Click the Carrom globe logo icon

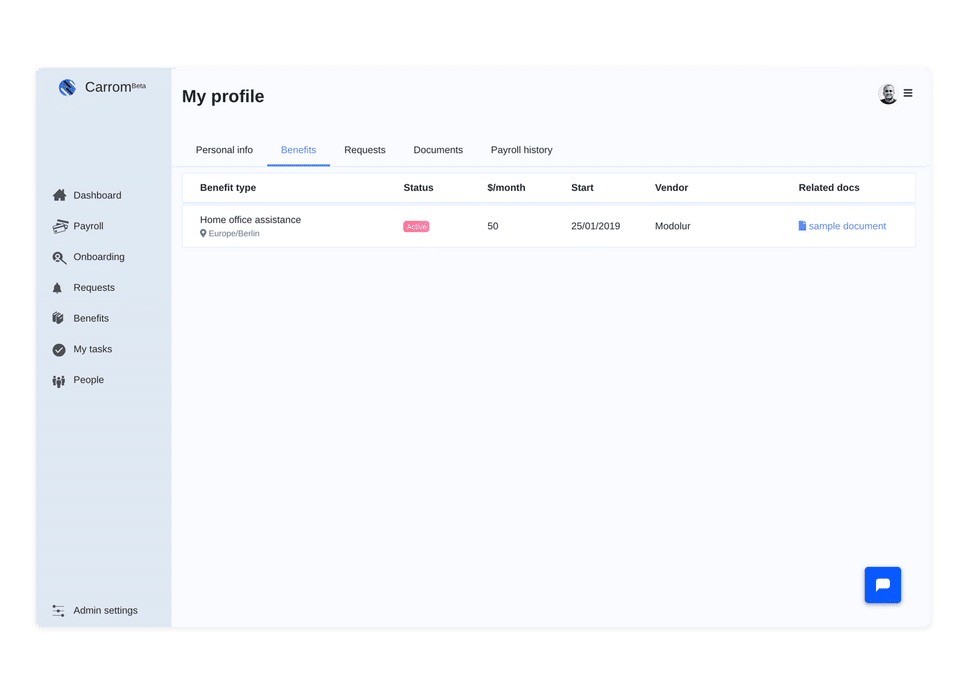click(67, 88)
